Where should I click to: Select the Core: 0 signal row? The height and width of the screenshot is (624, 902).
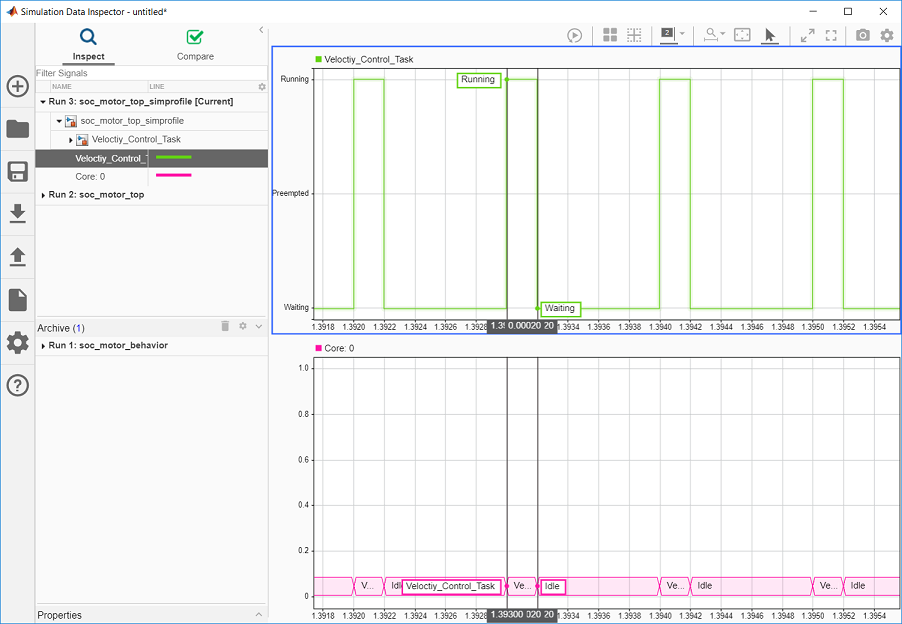151,177
